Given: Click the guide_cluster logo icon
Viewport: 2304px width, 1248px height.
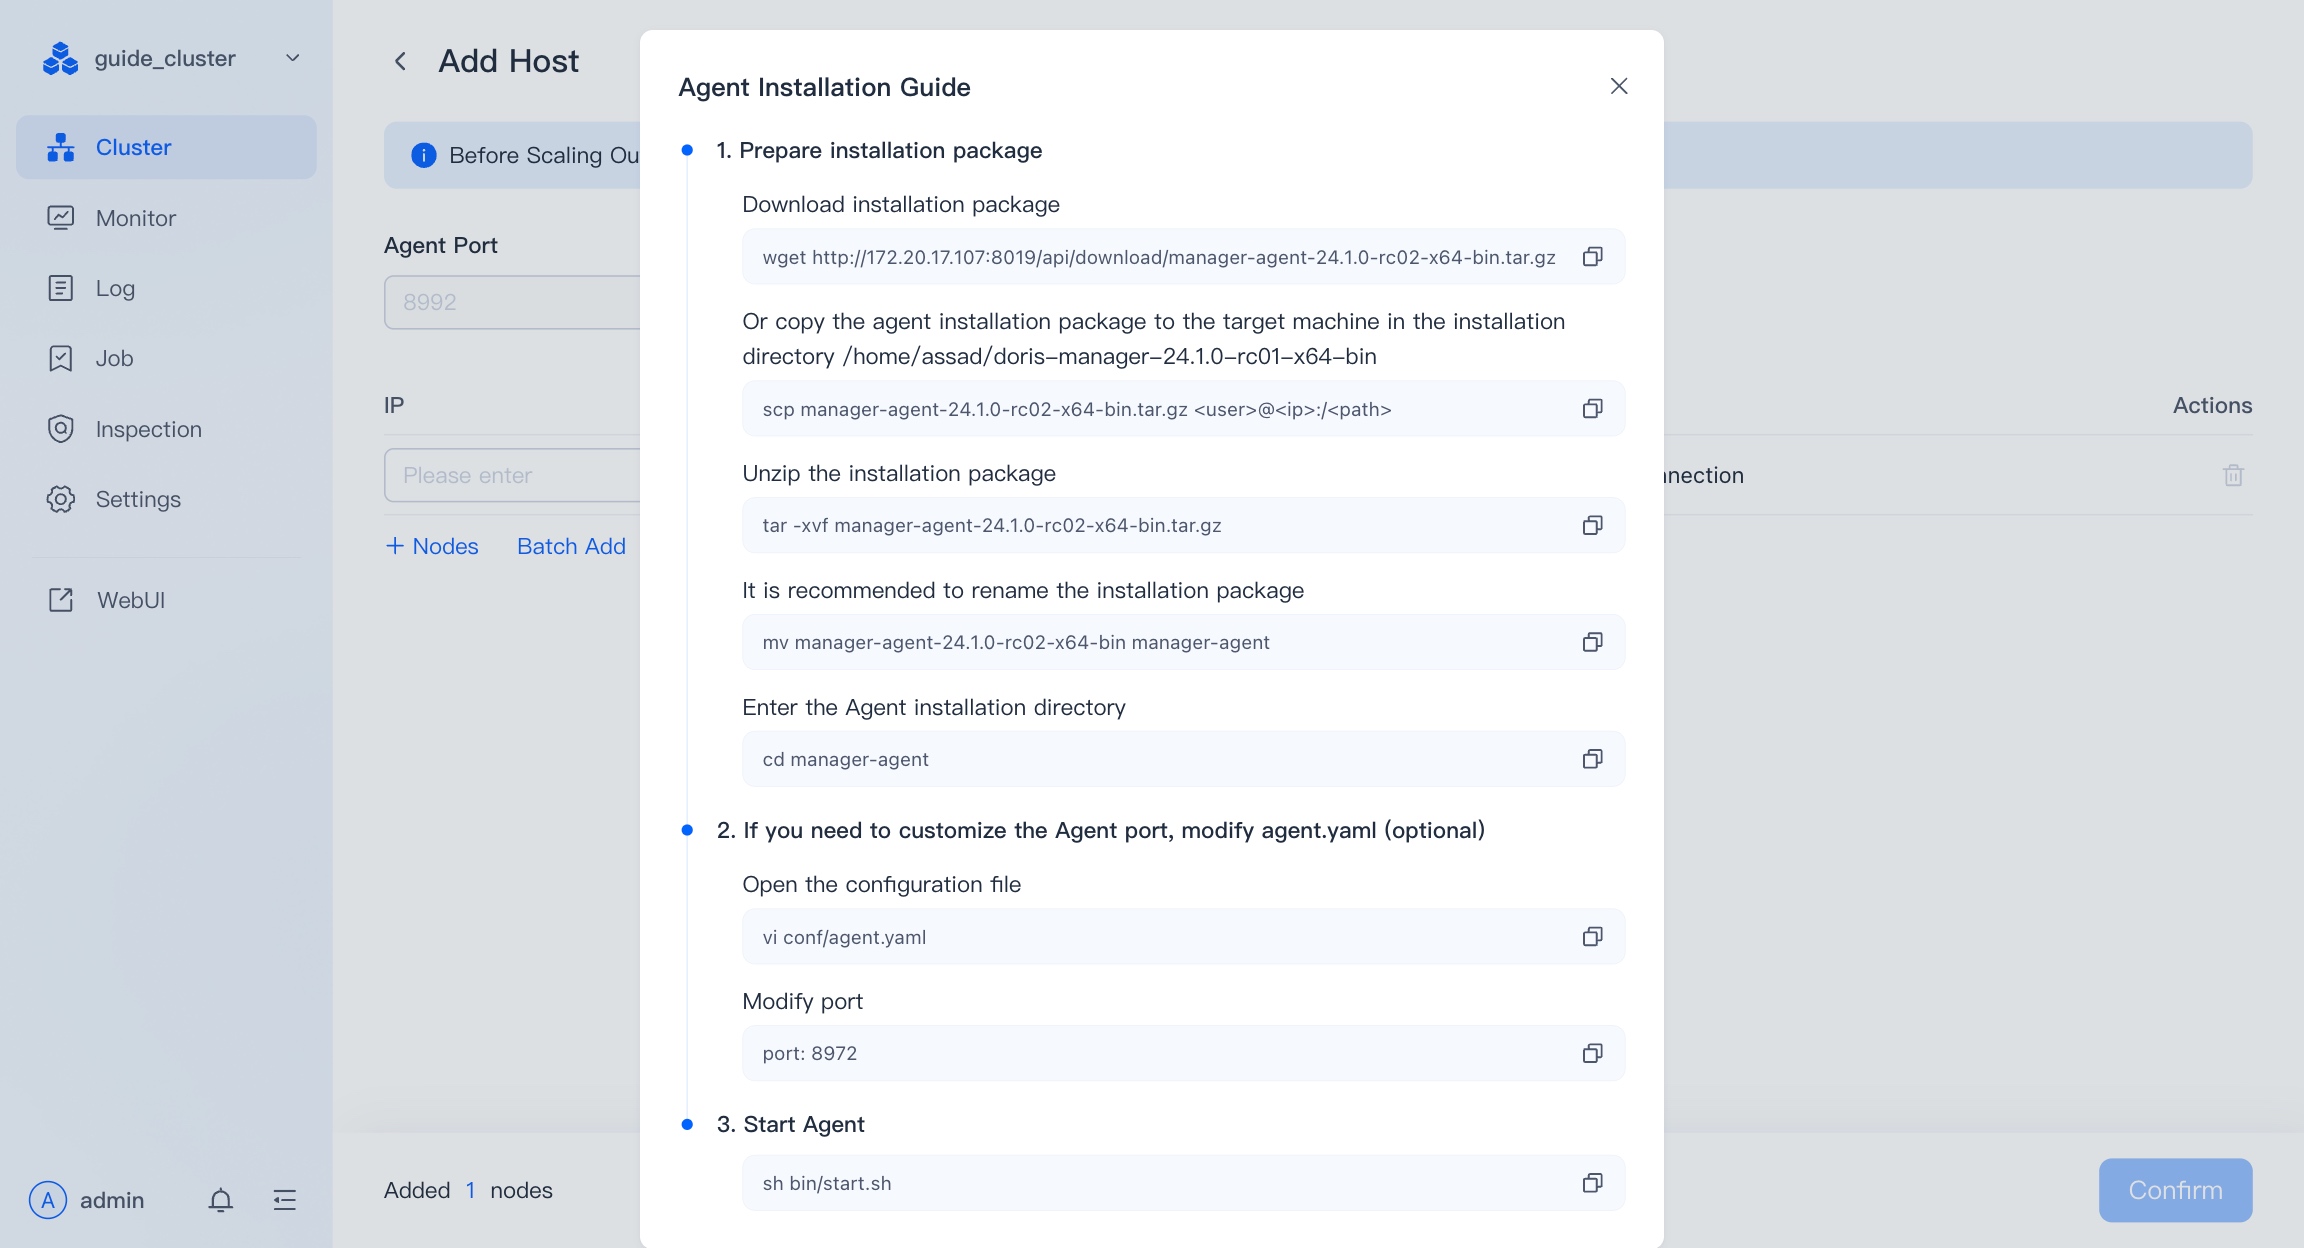Looking at the screenshot, I should click(x=61, y=58).
